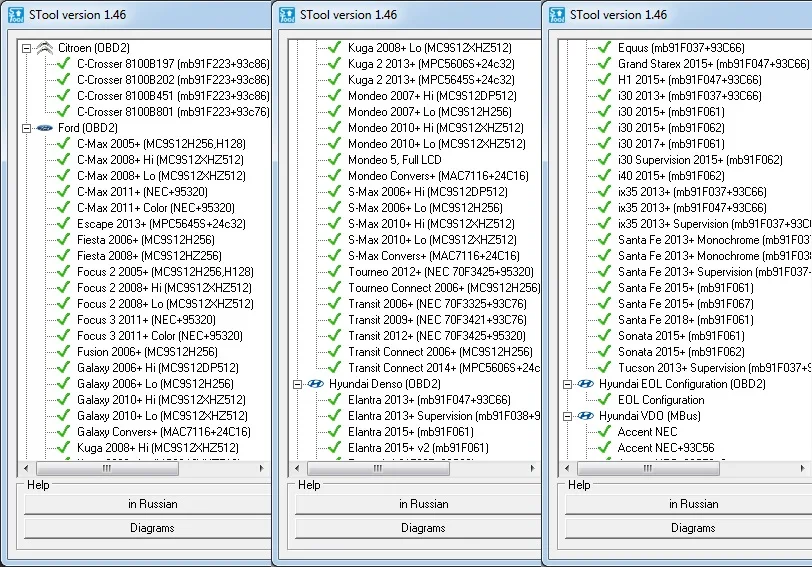Select Galaxy 2010+ Lo entry
The width and height of the screenshot is (812, 567).
click(162, 416)
